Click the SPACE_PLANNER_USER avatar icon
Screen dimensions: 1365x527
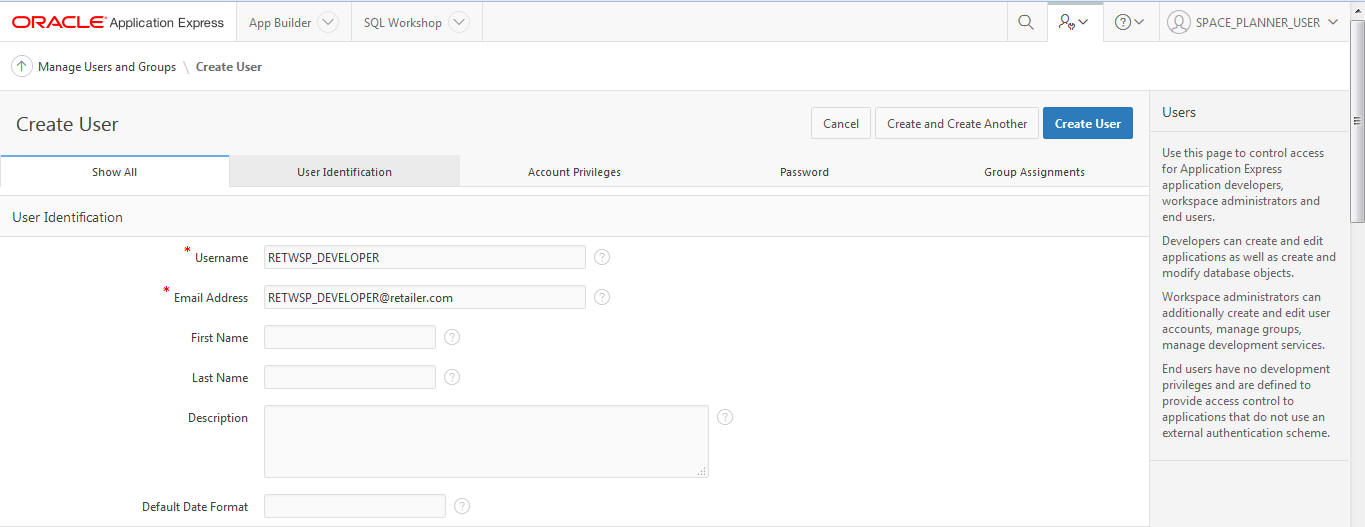[1179, 22]
